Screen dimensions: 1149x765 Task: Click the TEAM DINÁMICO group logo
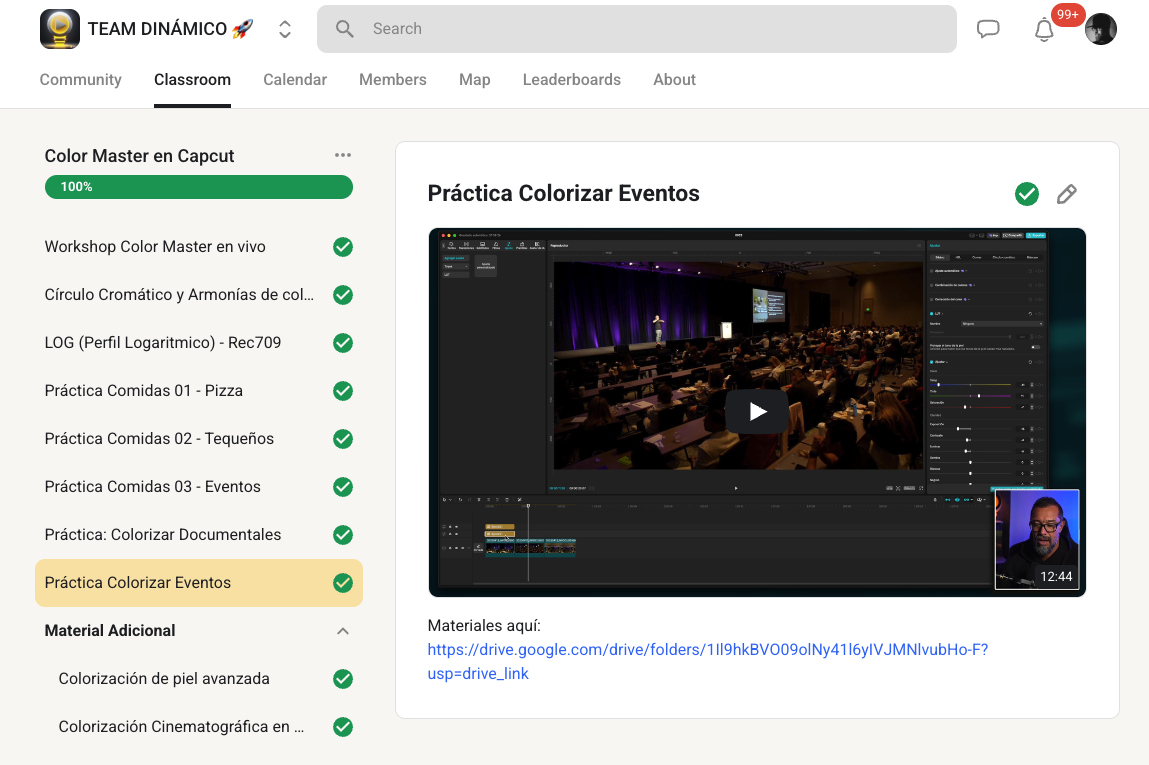[x=59, y=29]
